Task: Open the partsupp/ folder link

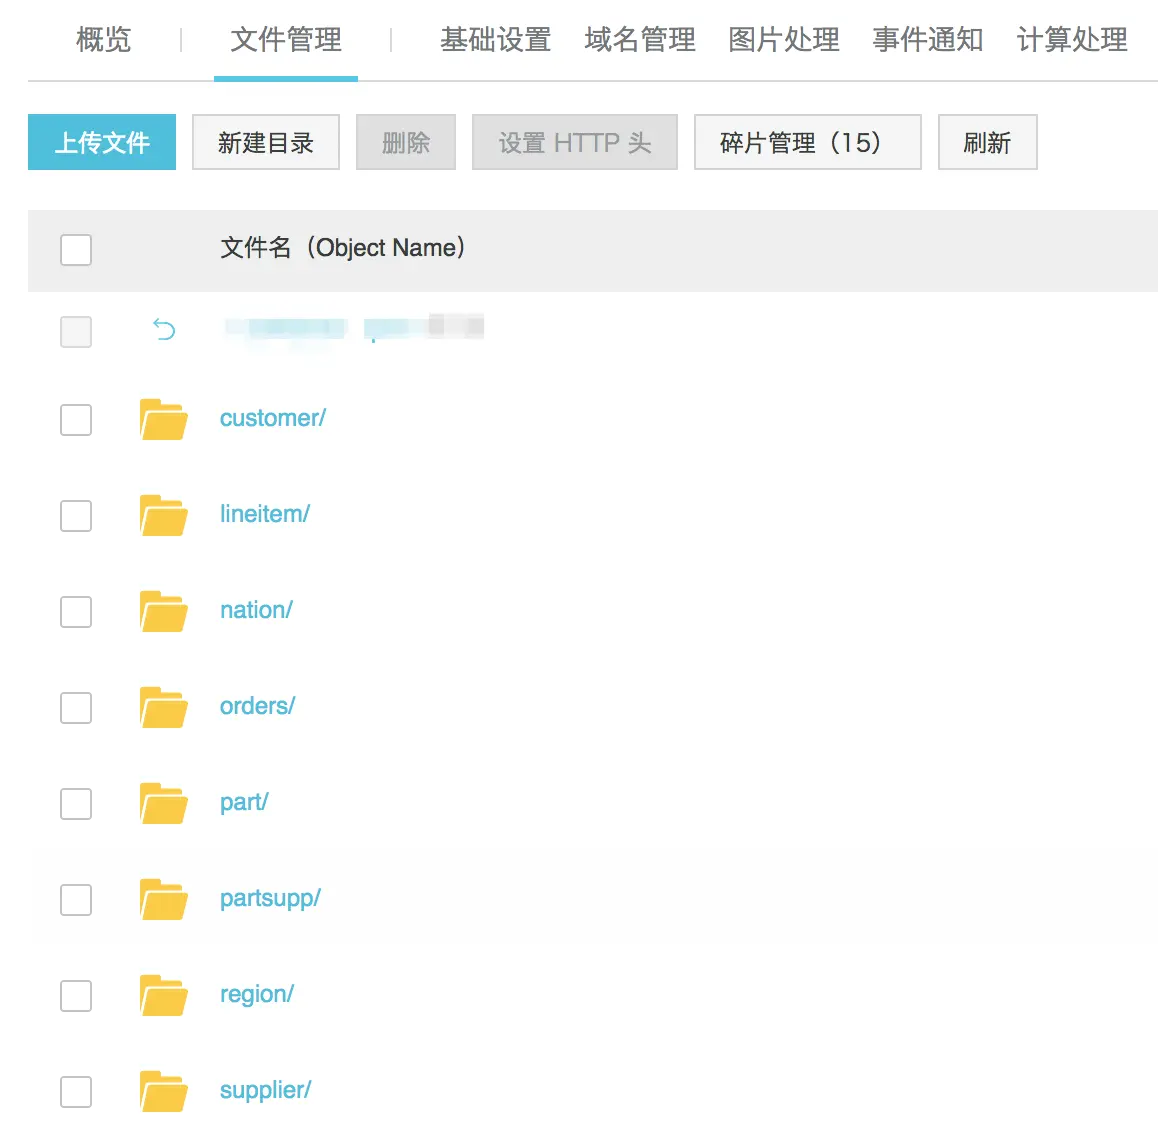Action: click(x=270, y=899)
